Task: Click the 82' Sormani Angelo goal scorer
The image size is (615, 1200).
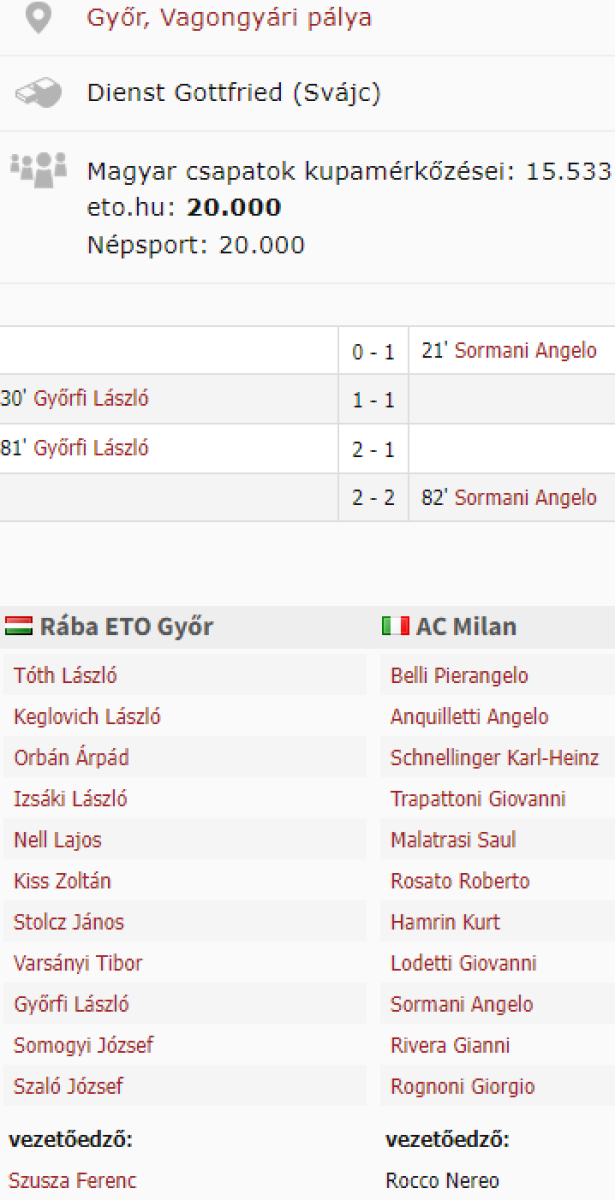Action: [x=525, y=498]
